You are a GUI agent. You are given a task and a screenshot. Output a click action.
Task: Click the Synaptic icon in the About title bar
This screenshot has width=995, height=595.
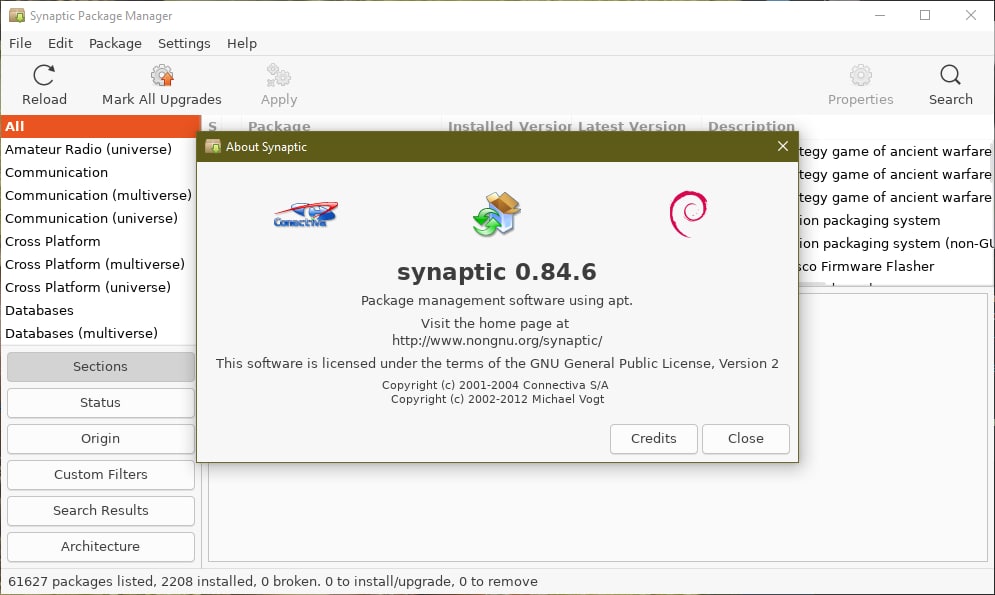tap(213, 147)
